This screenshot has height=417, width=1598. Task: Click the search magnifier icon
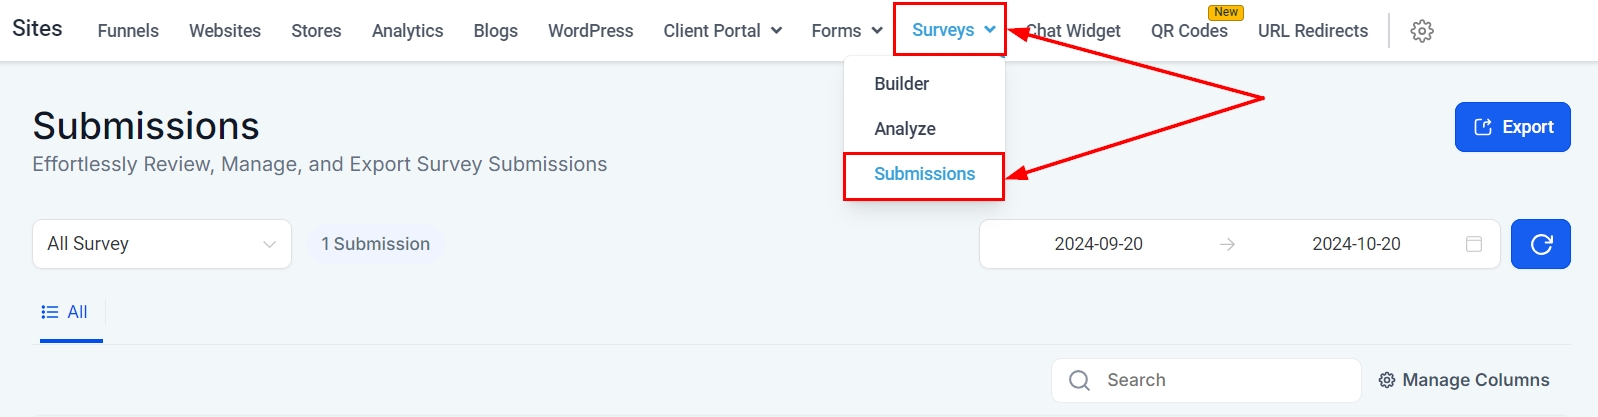1079,380
